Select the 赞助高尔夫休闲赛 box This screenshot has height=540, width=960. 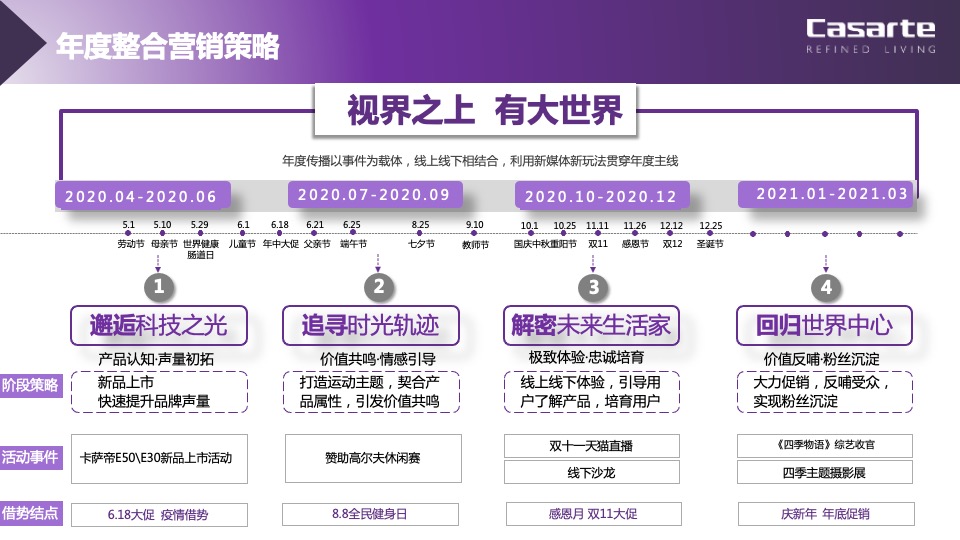pos(373,459)
